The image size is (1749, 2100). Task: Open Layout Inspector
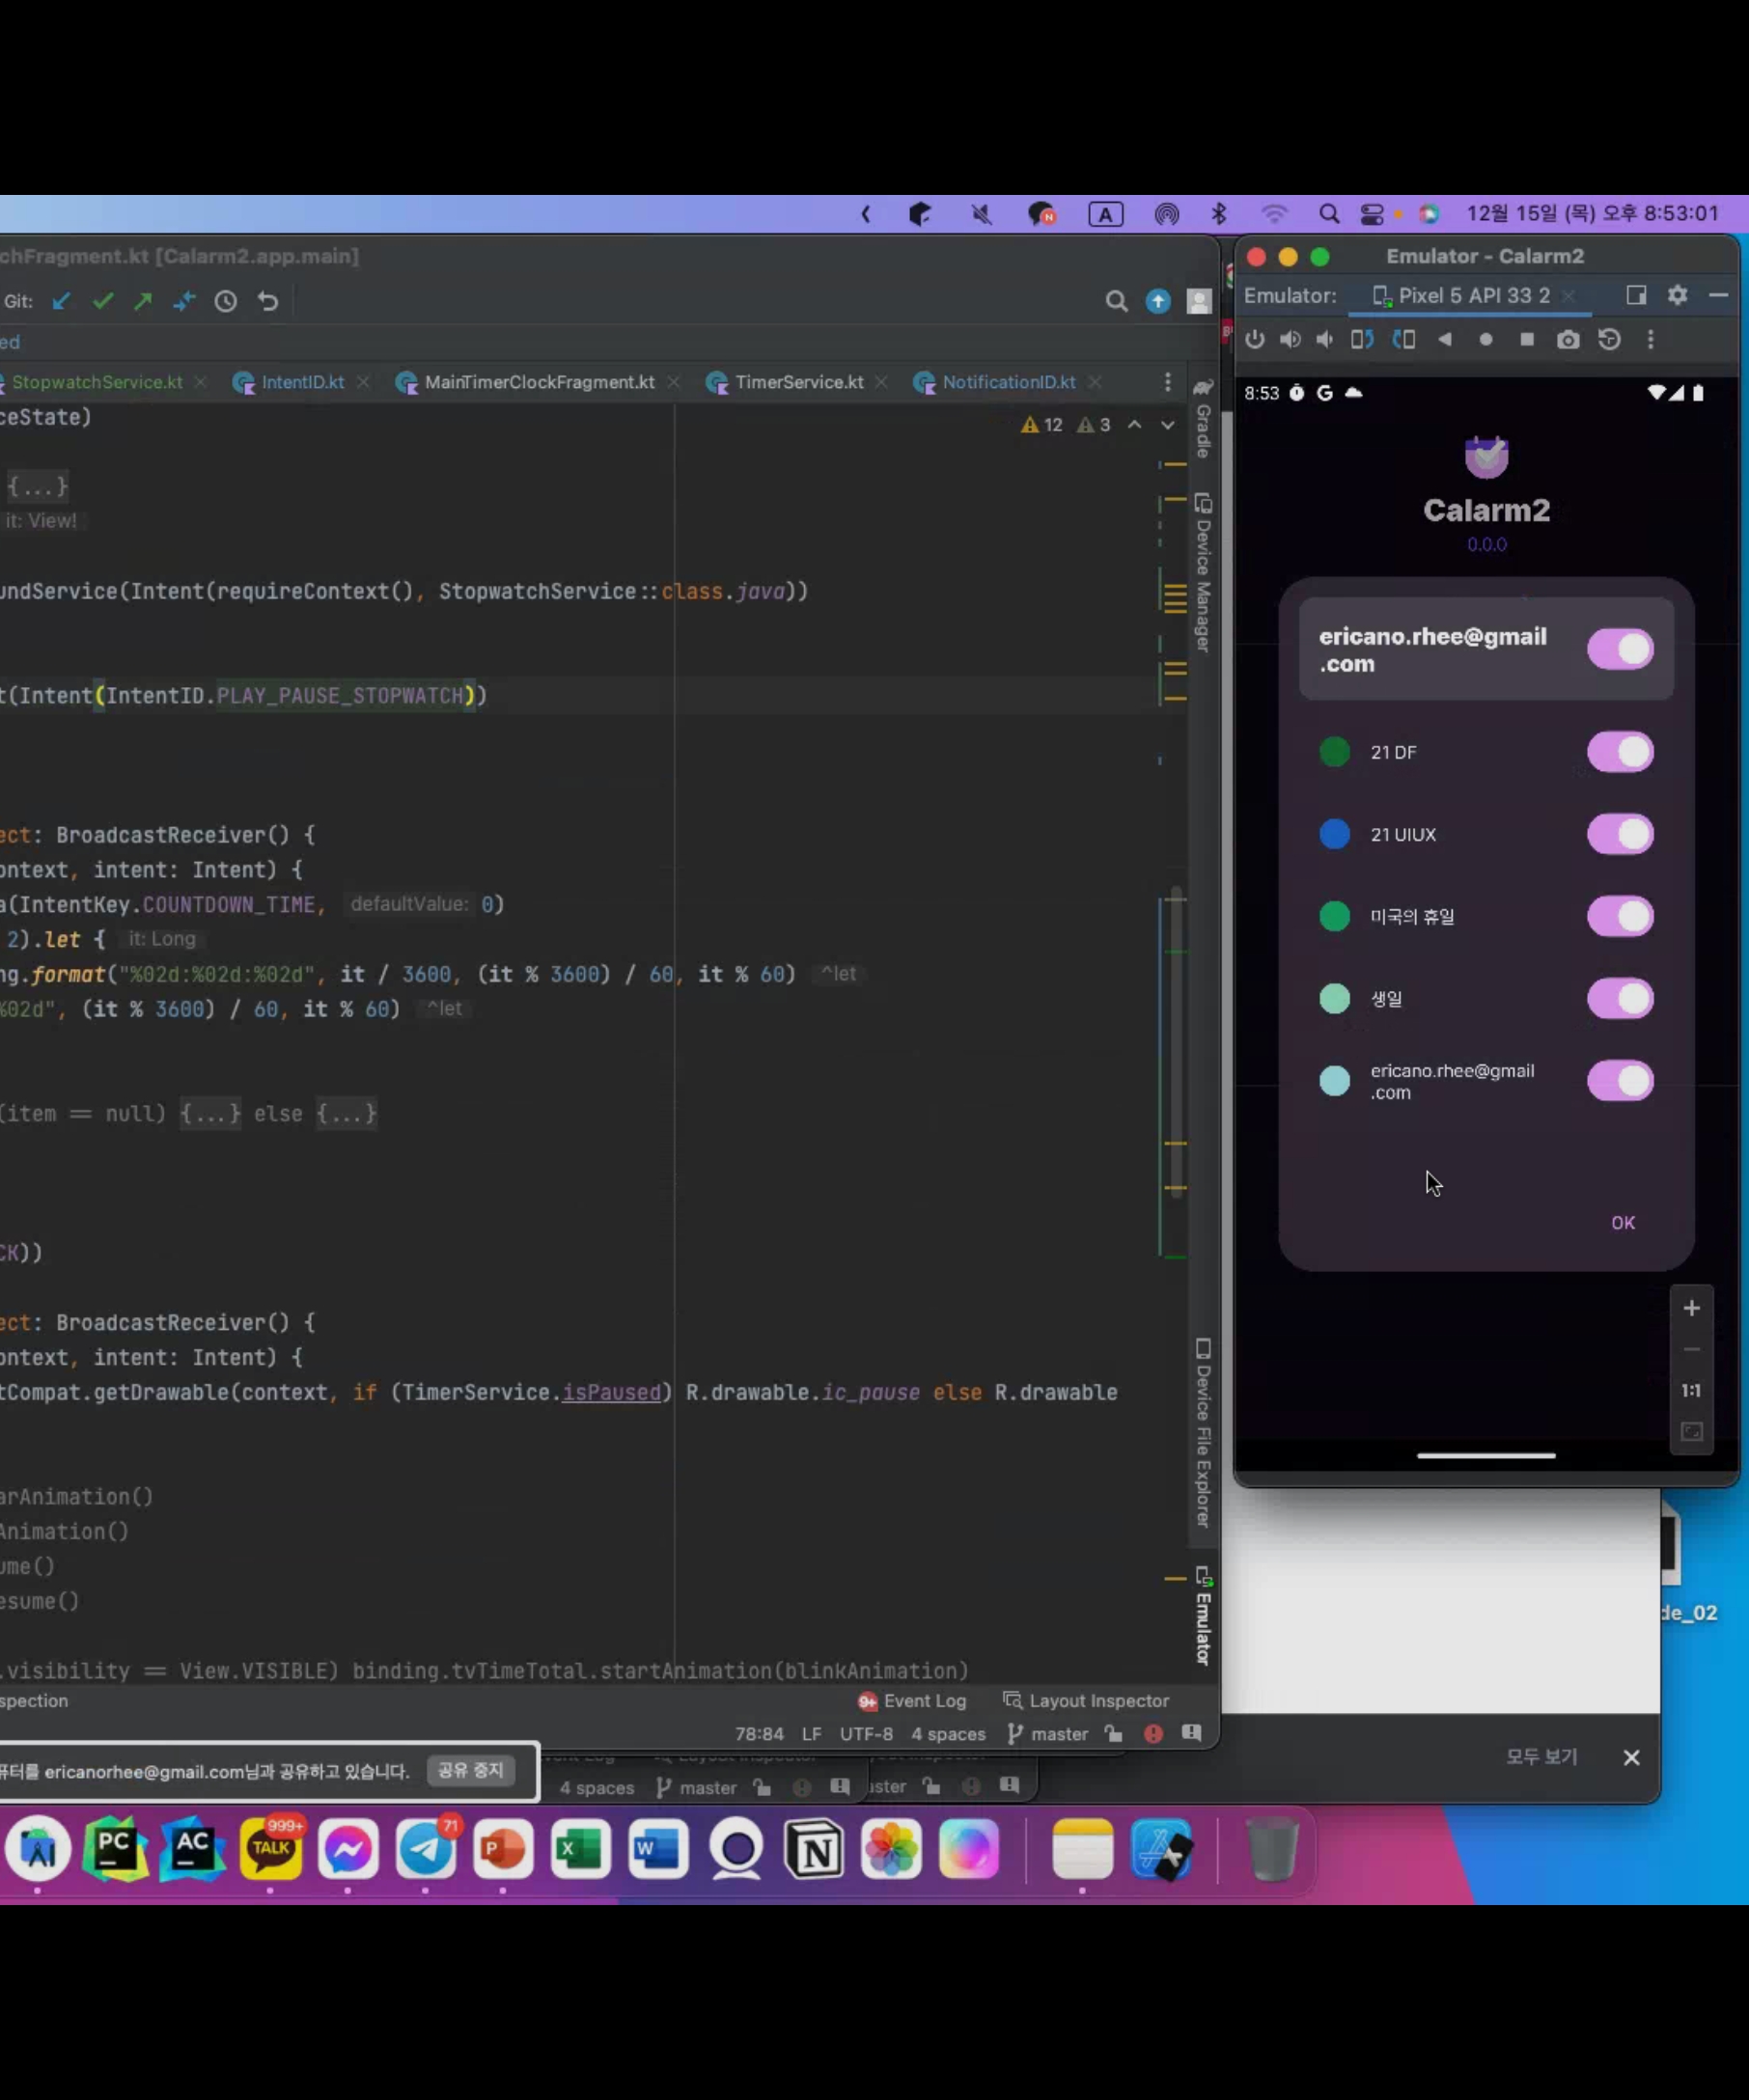[x=1086, y=1701]
